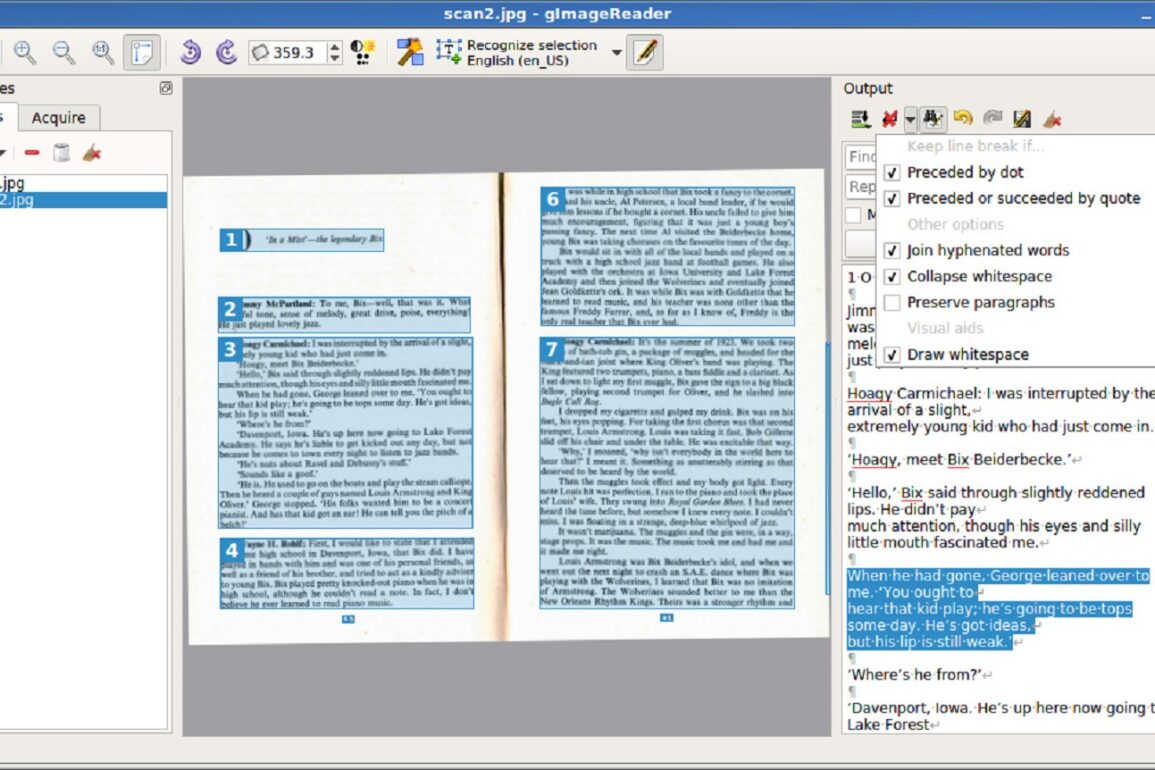This screenshot has height=770, width=1155.
Task: Clear the output with the broom icon
Action: pos(1052,119)
